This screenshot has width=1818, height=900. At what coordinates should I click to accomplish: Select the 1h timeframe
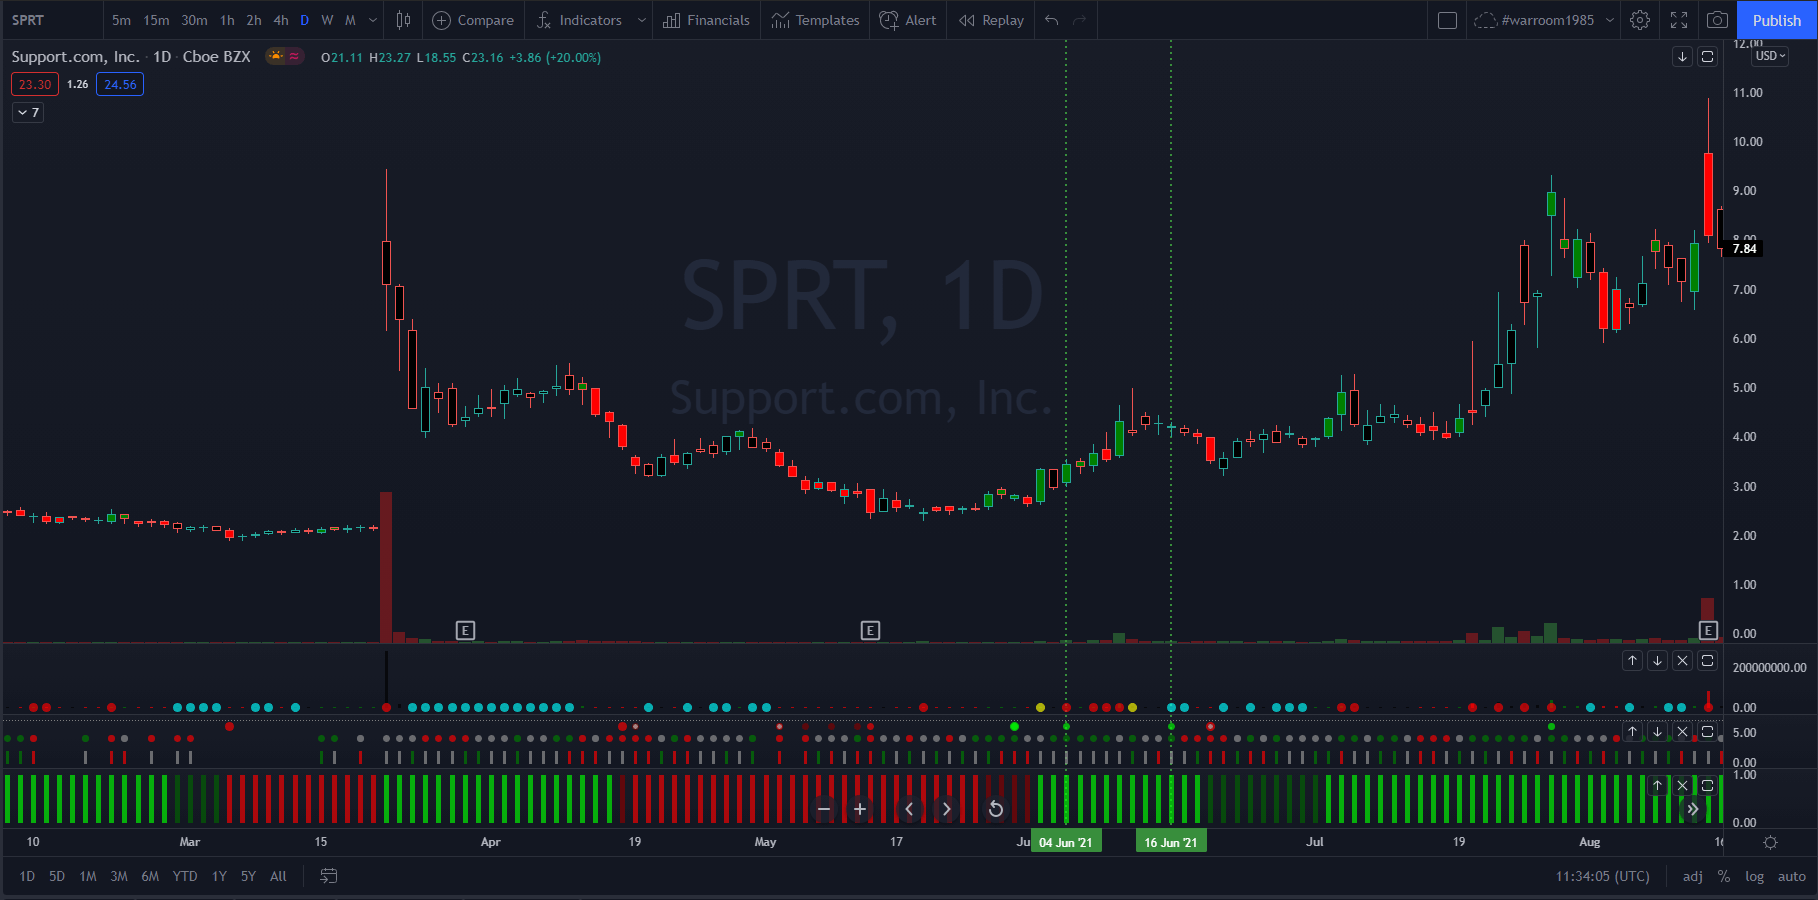[227, 20]
